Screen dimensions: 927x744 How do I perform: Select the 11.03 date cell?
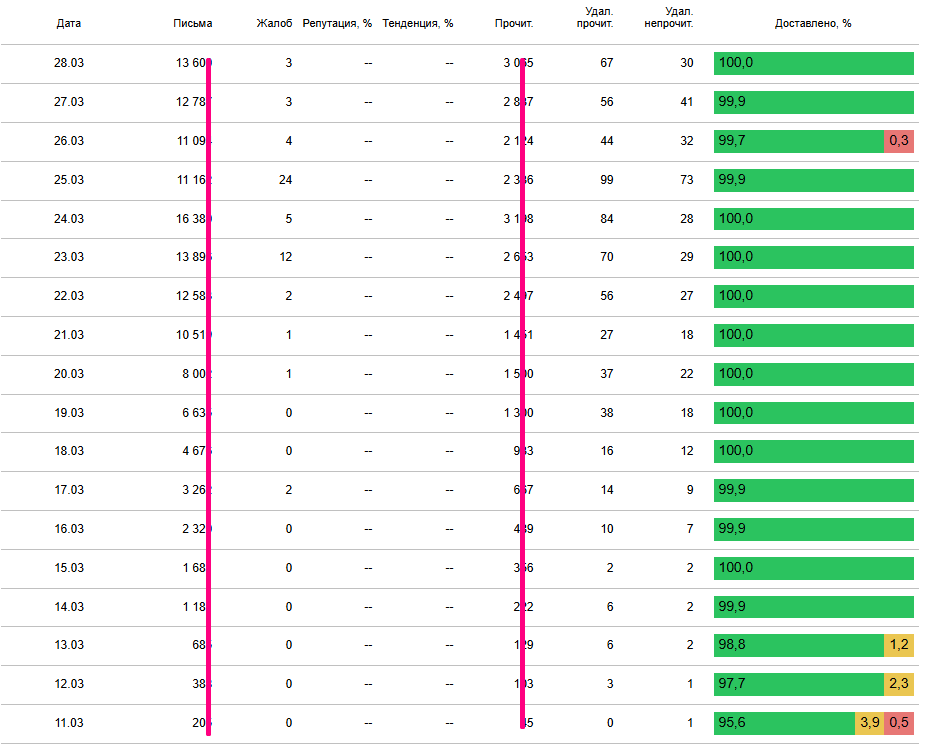coord(69,722)
